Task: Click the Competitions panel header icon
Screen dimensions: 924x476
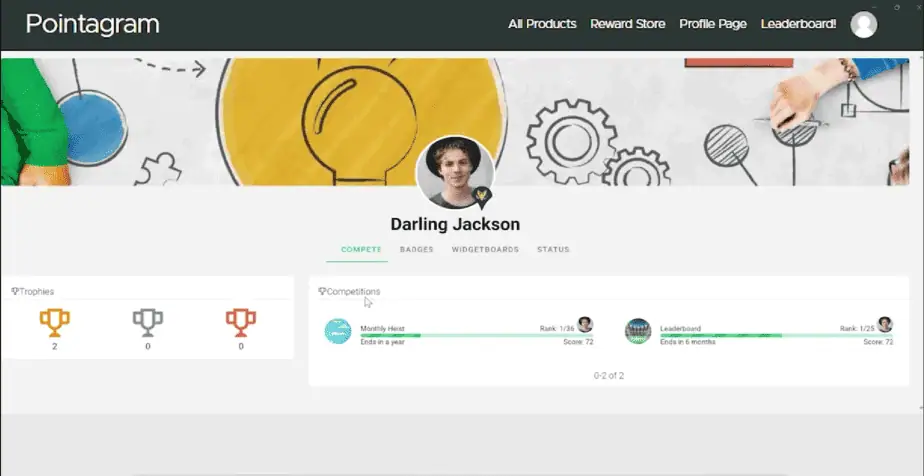Action: coord(322,291)
